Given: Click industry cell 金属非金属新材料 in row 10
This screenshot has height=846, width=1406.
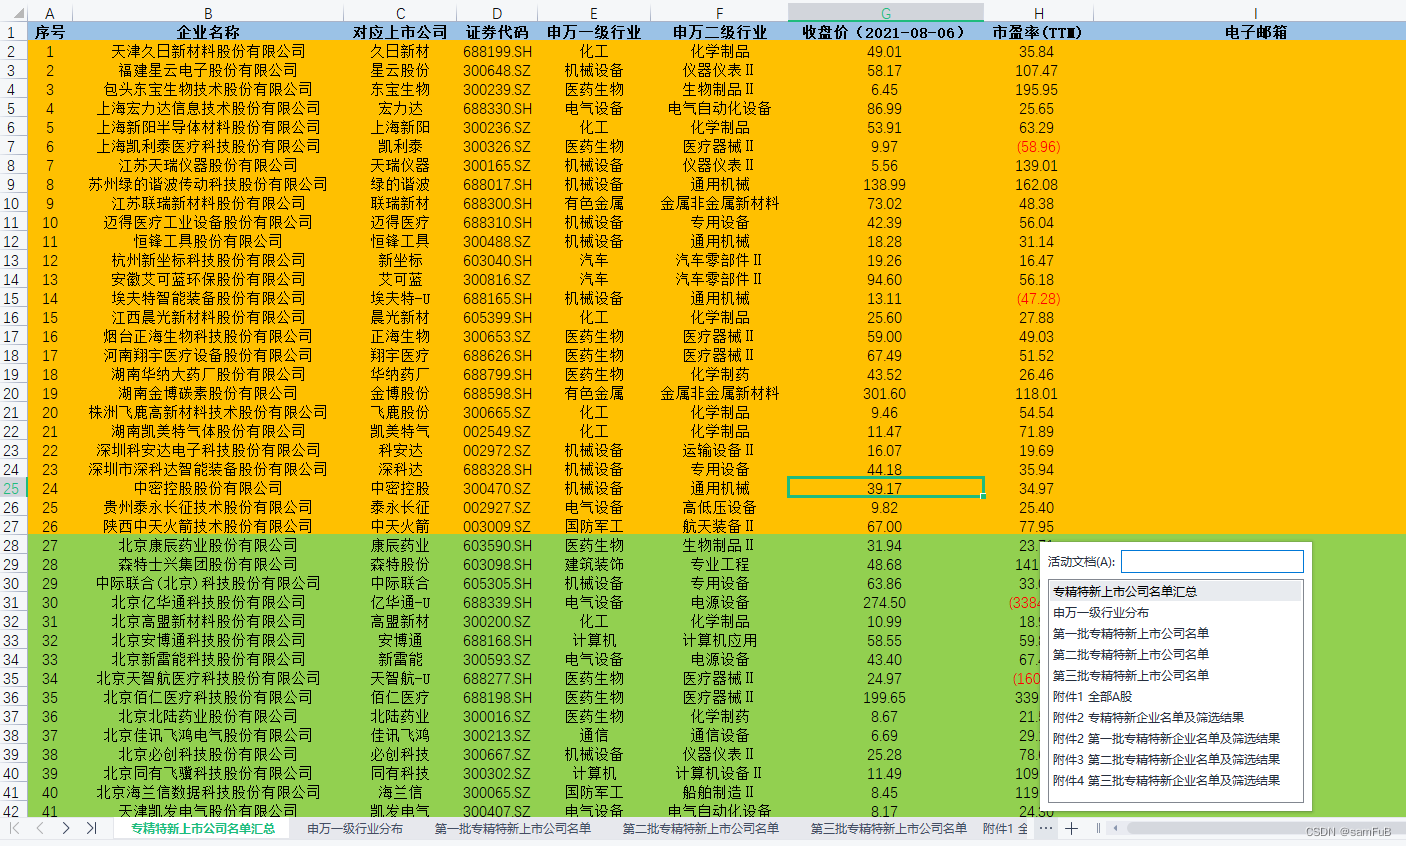Looking at the screenshot, I should pos(719,203).
